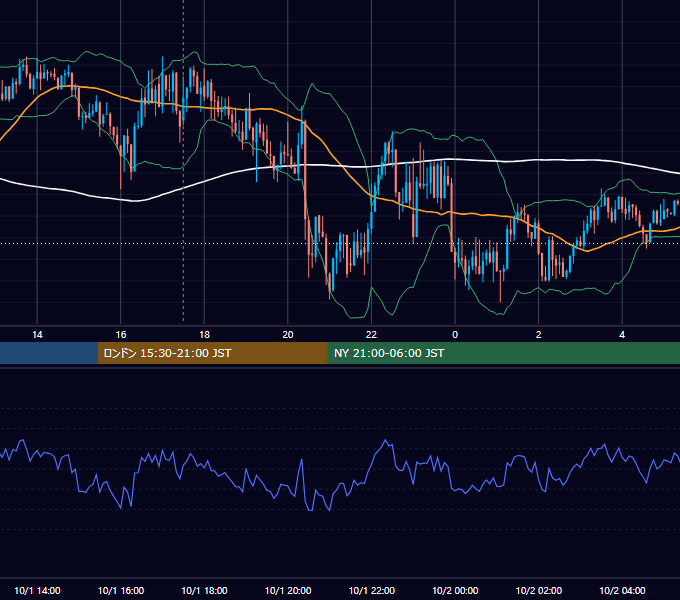Click the 10/2 02:00 date label
This screenshot has width=680, height=600.
click(x=539, y=590)
